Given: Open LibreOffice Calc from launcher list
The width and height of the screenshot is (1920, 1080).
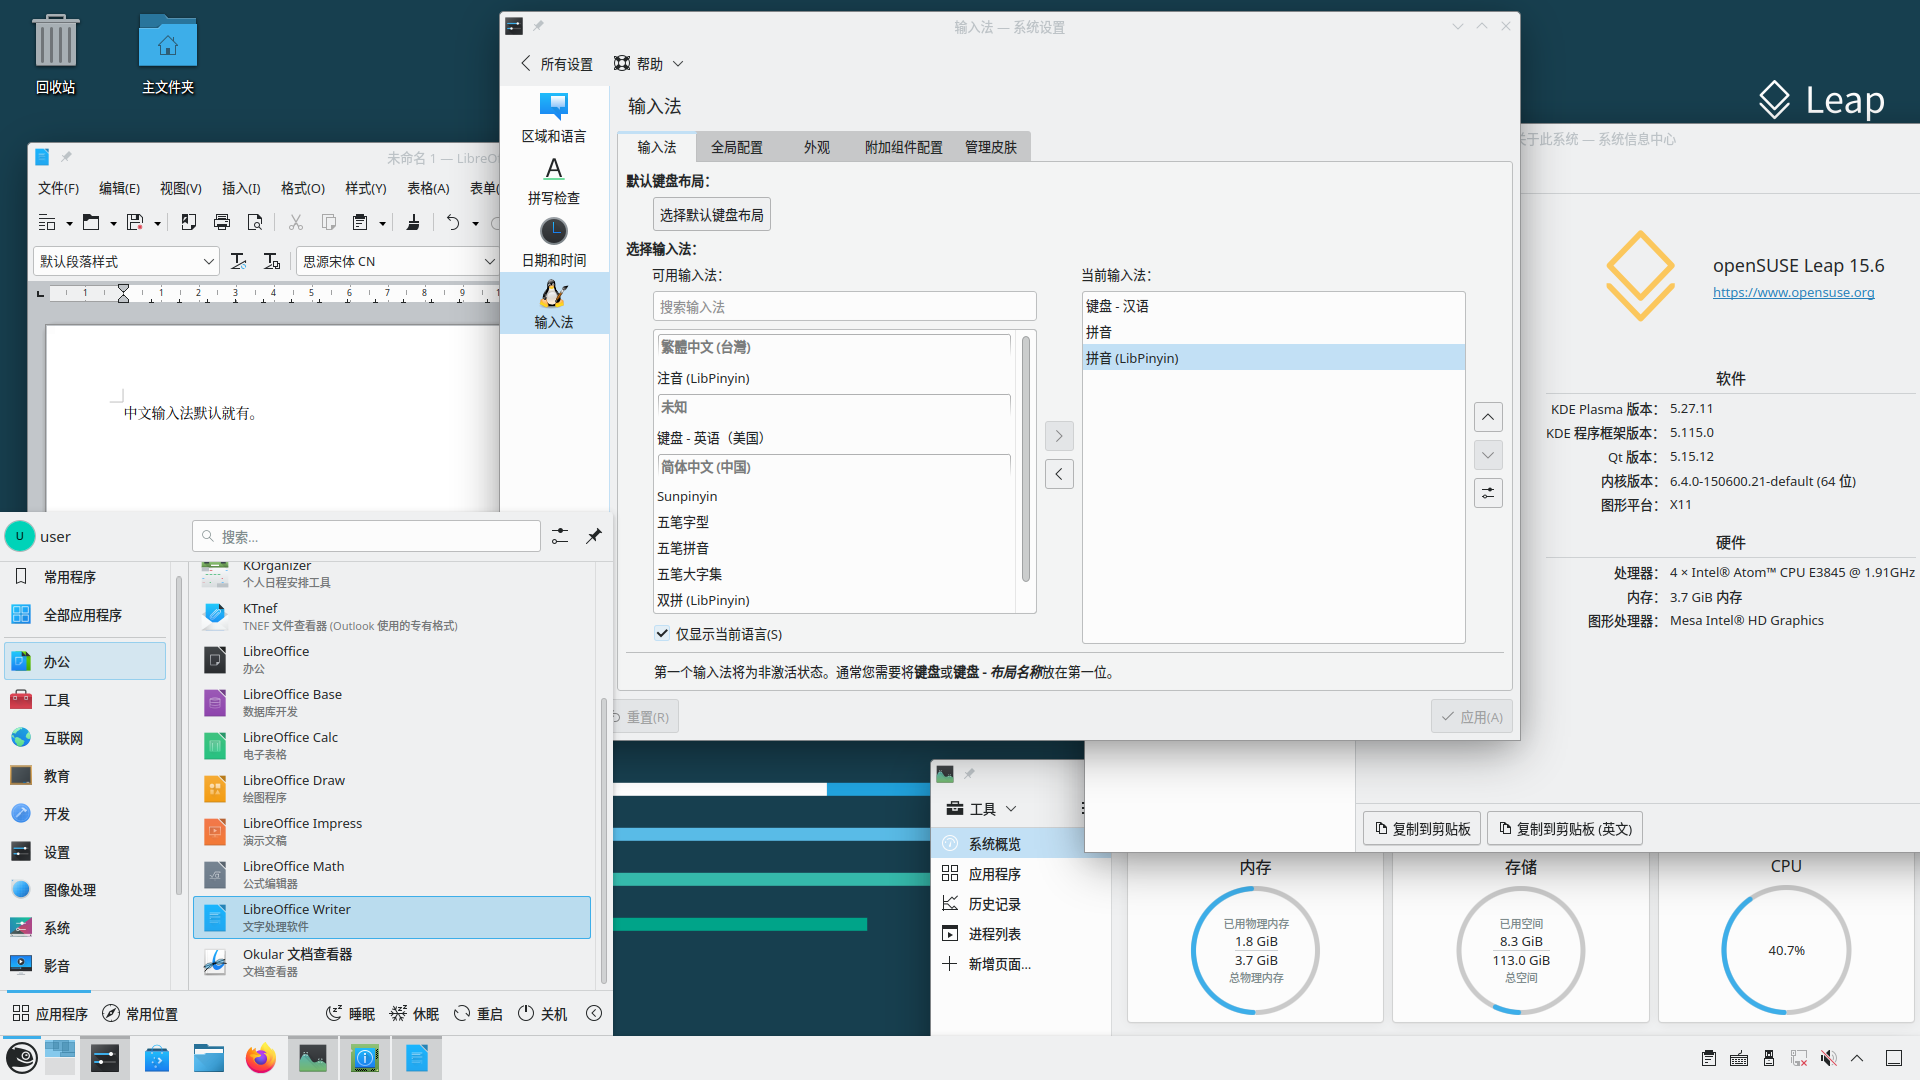Looking at the screenshot, I should [392, 745].
